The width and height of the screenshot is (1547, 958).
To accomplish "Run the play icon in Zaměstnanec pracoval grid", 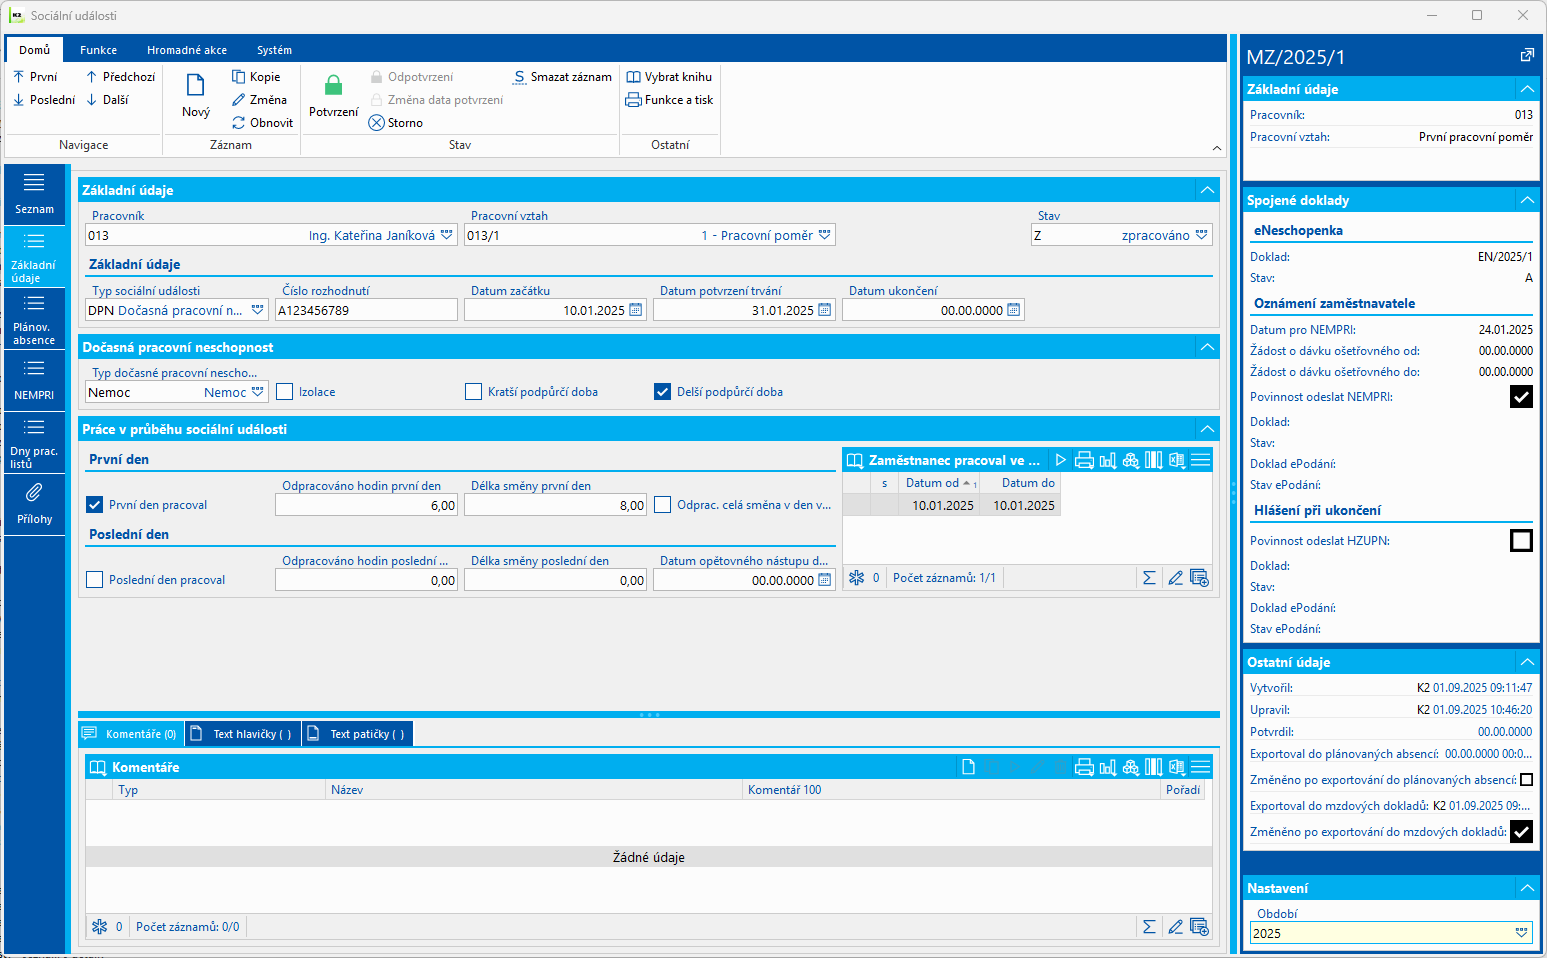I will 1061,460.
